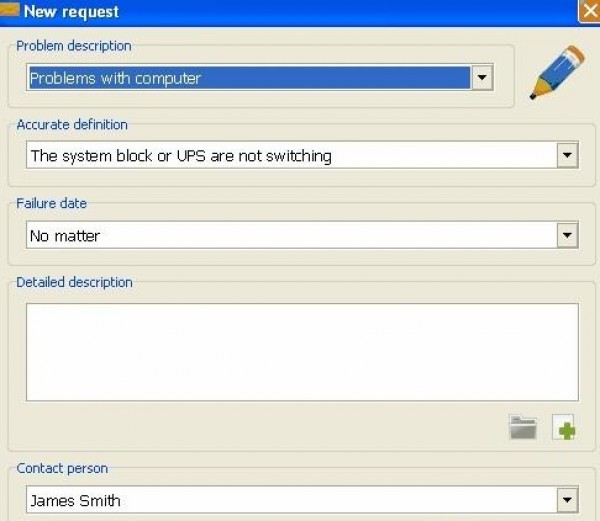
Task: Click the 'New request' window title
Action: (x=72, y=11)
